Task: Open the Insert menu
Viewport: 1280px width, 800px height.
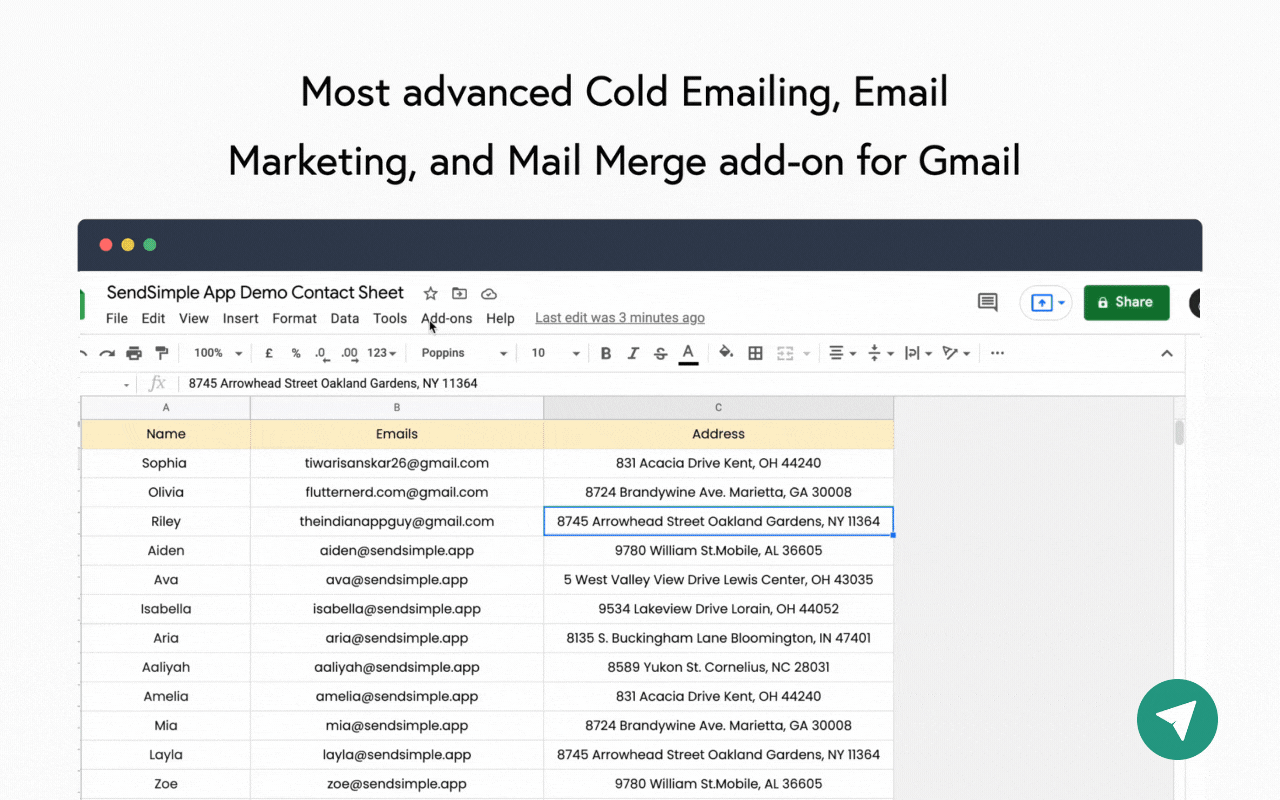Action: click(x=241, y=318)
